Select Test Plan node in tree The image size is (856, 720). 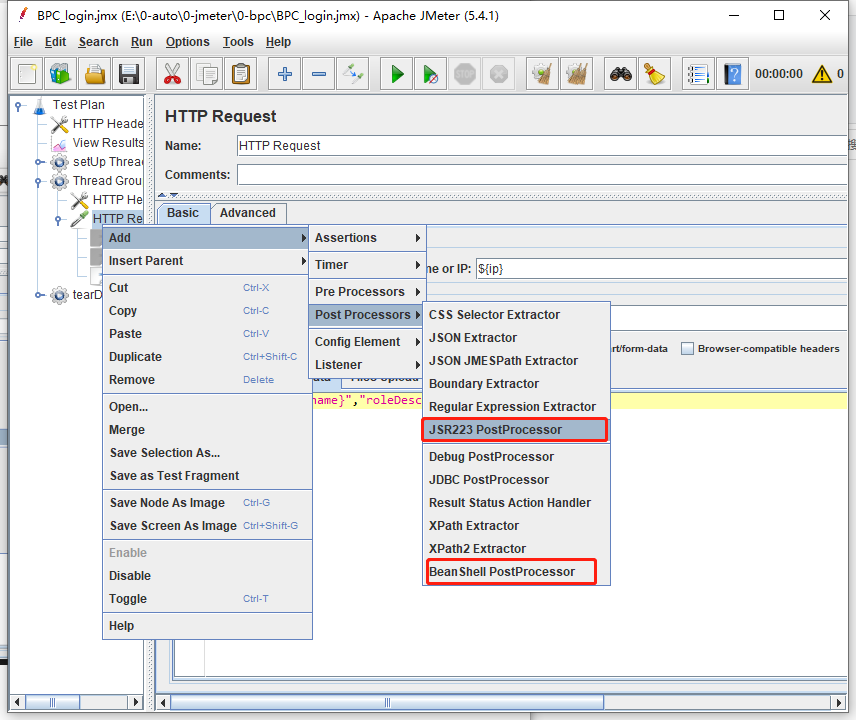click(x=78, y=105)
